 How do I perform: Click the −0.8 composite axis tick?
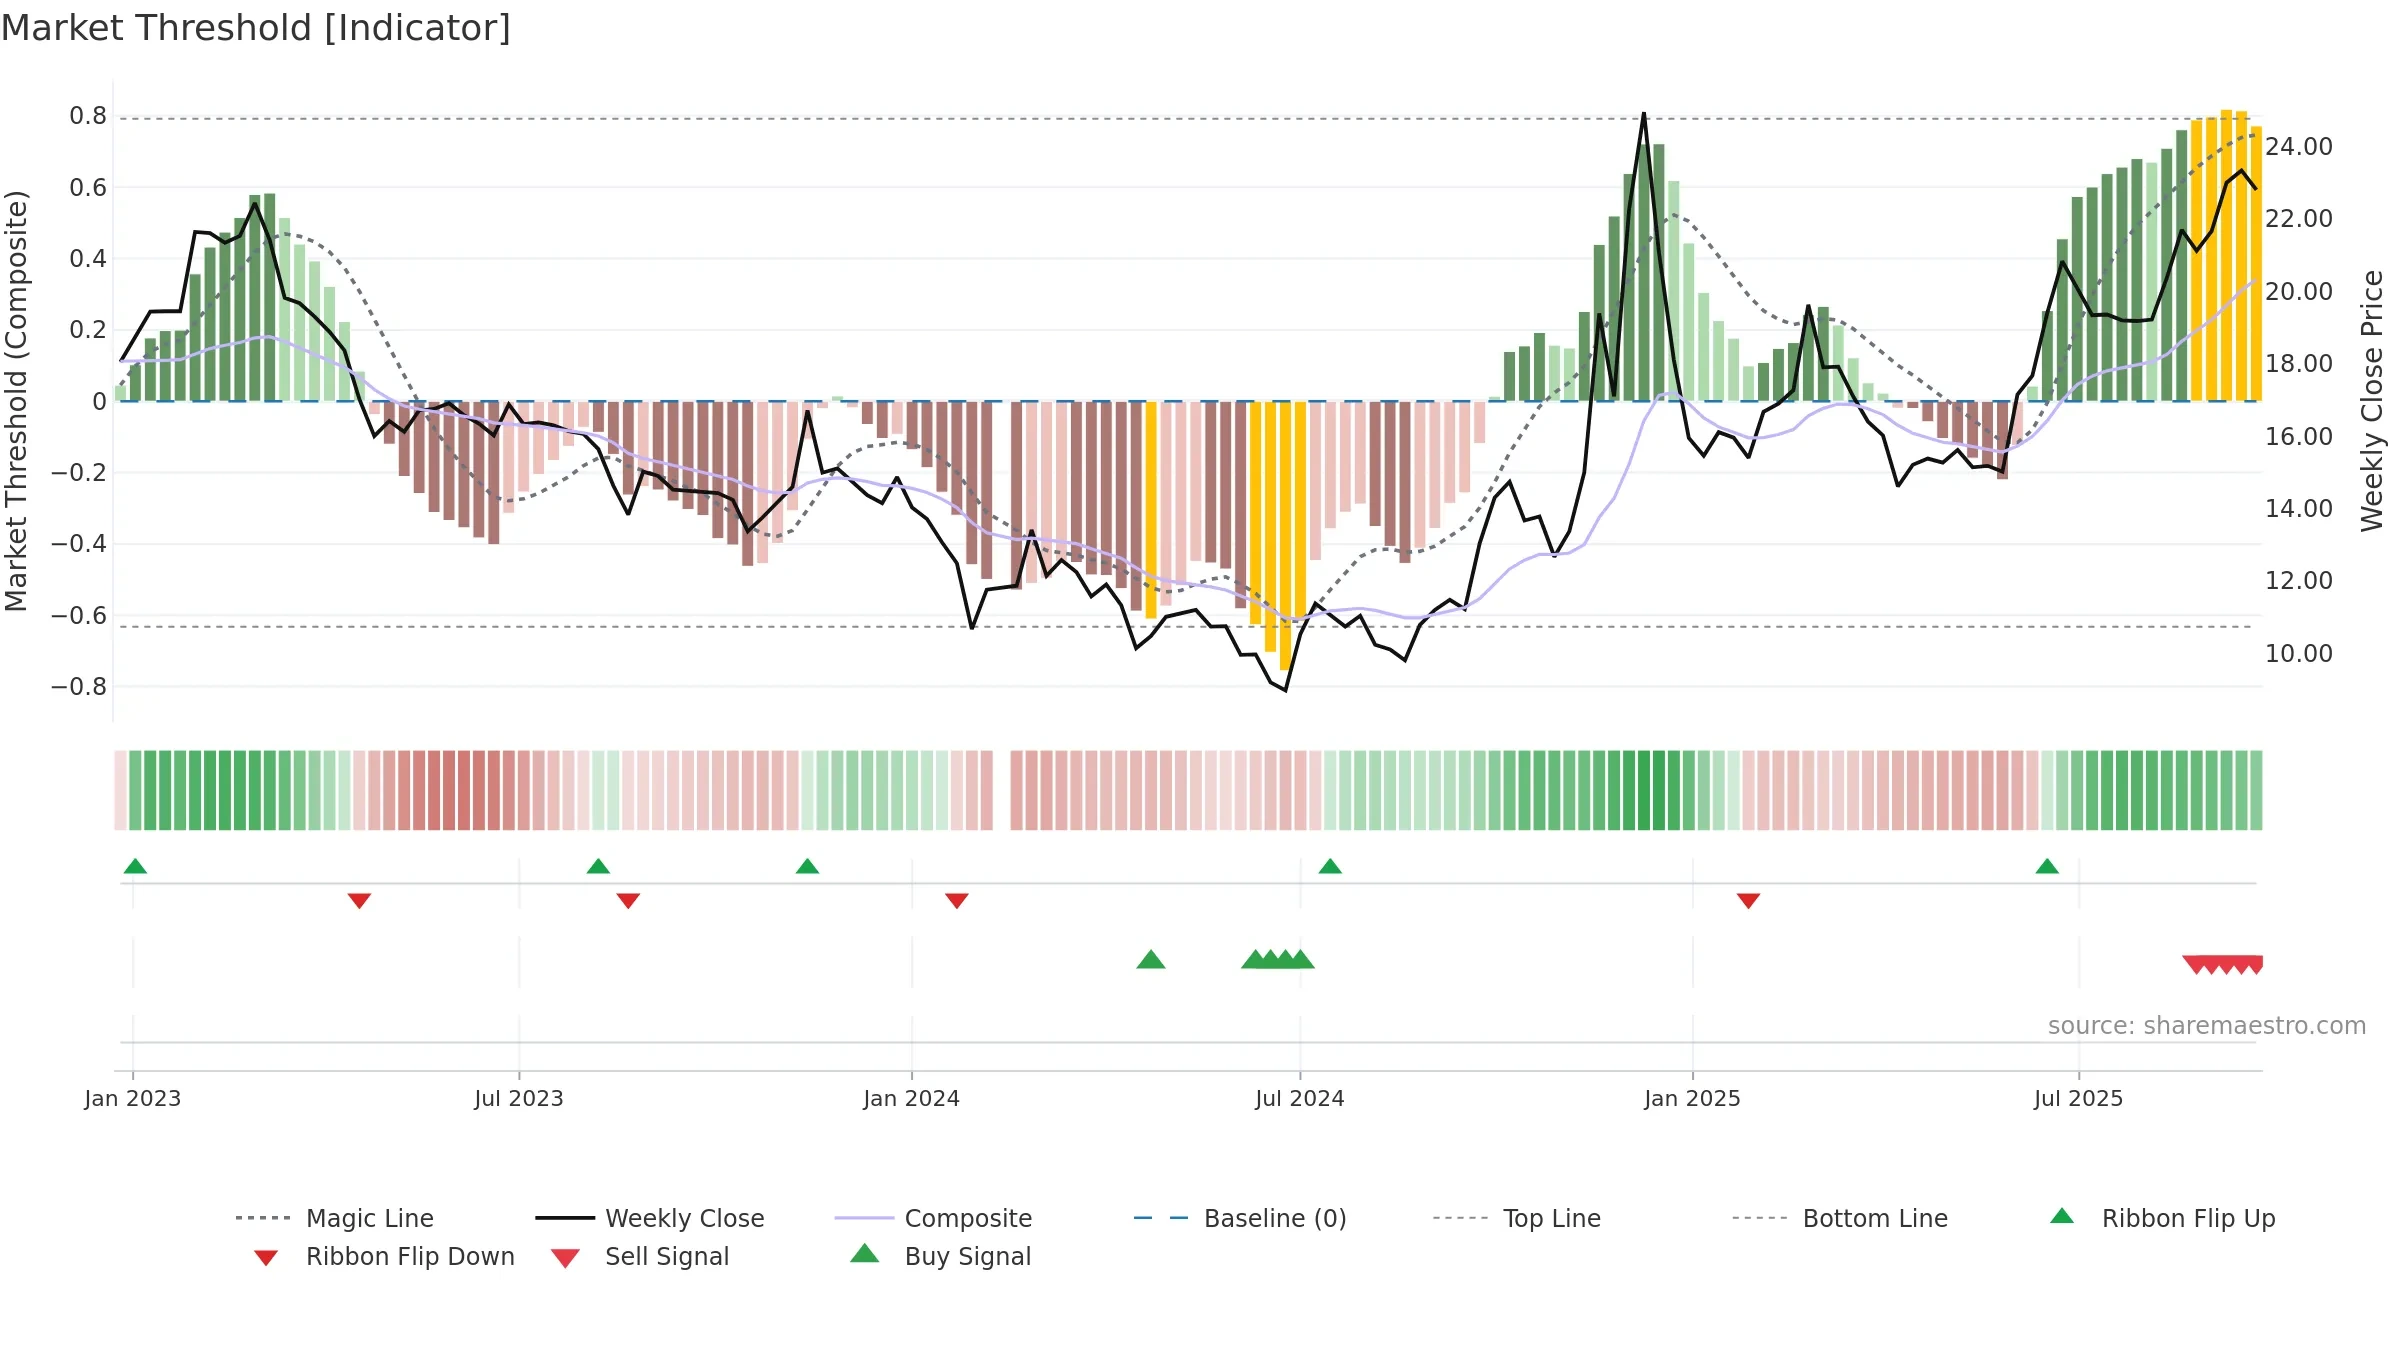(x=79, y=687)
